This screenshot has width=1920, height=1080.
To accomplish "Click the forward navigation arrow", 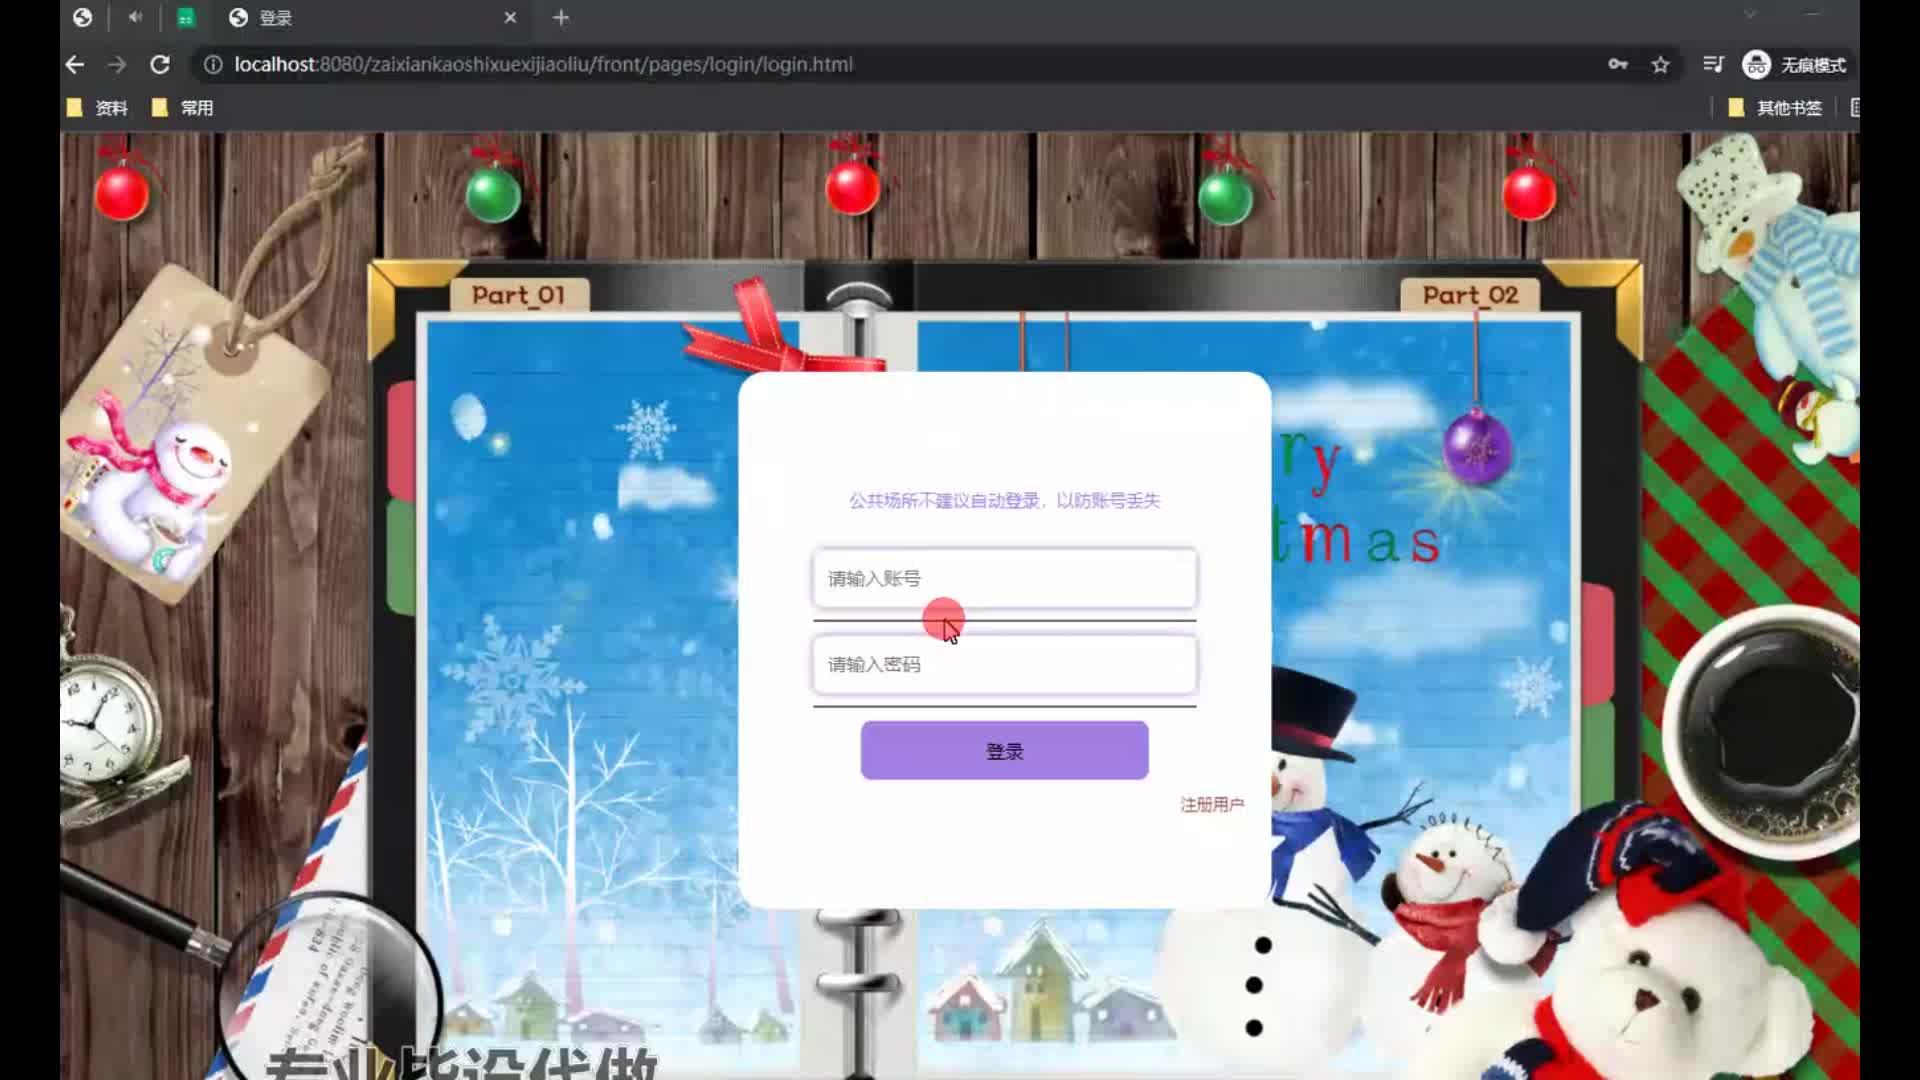I will [x=117, y=65].
